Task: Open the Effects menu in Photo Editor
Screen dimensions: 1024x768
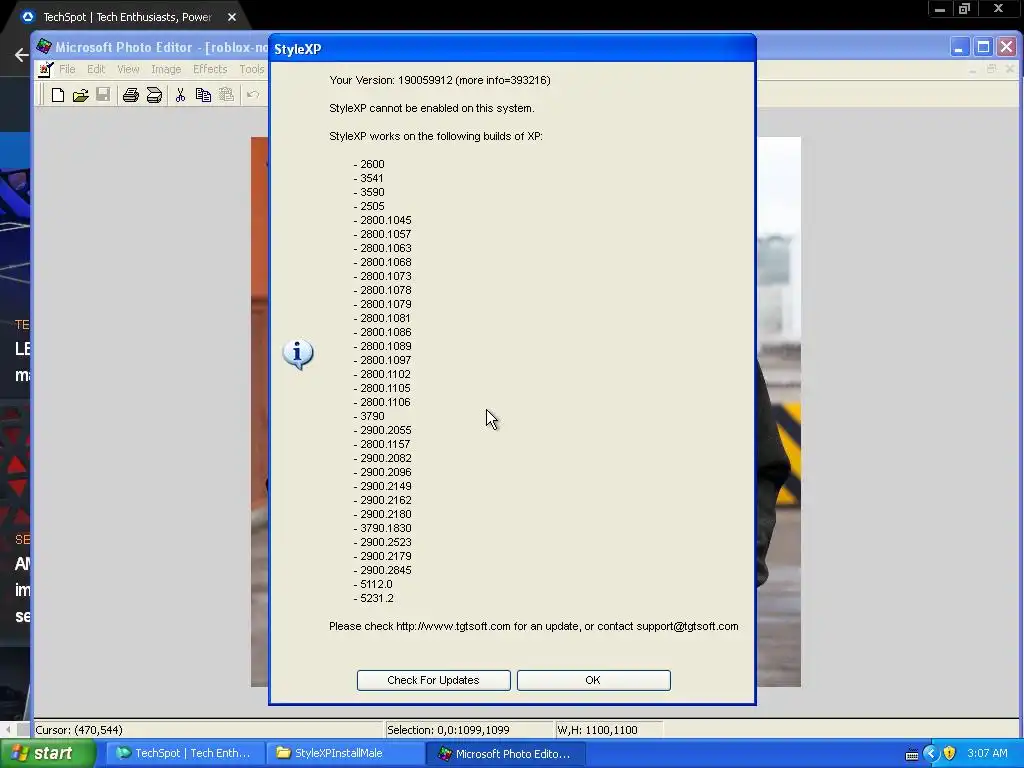Action: [x=210, y=69]
